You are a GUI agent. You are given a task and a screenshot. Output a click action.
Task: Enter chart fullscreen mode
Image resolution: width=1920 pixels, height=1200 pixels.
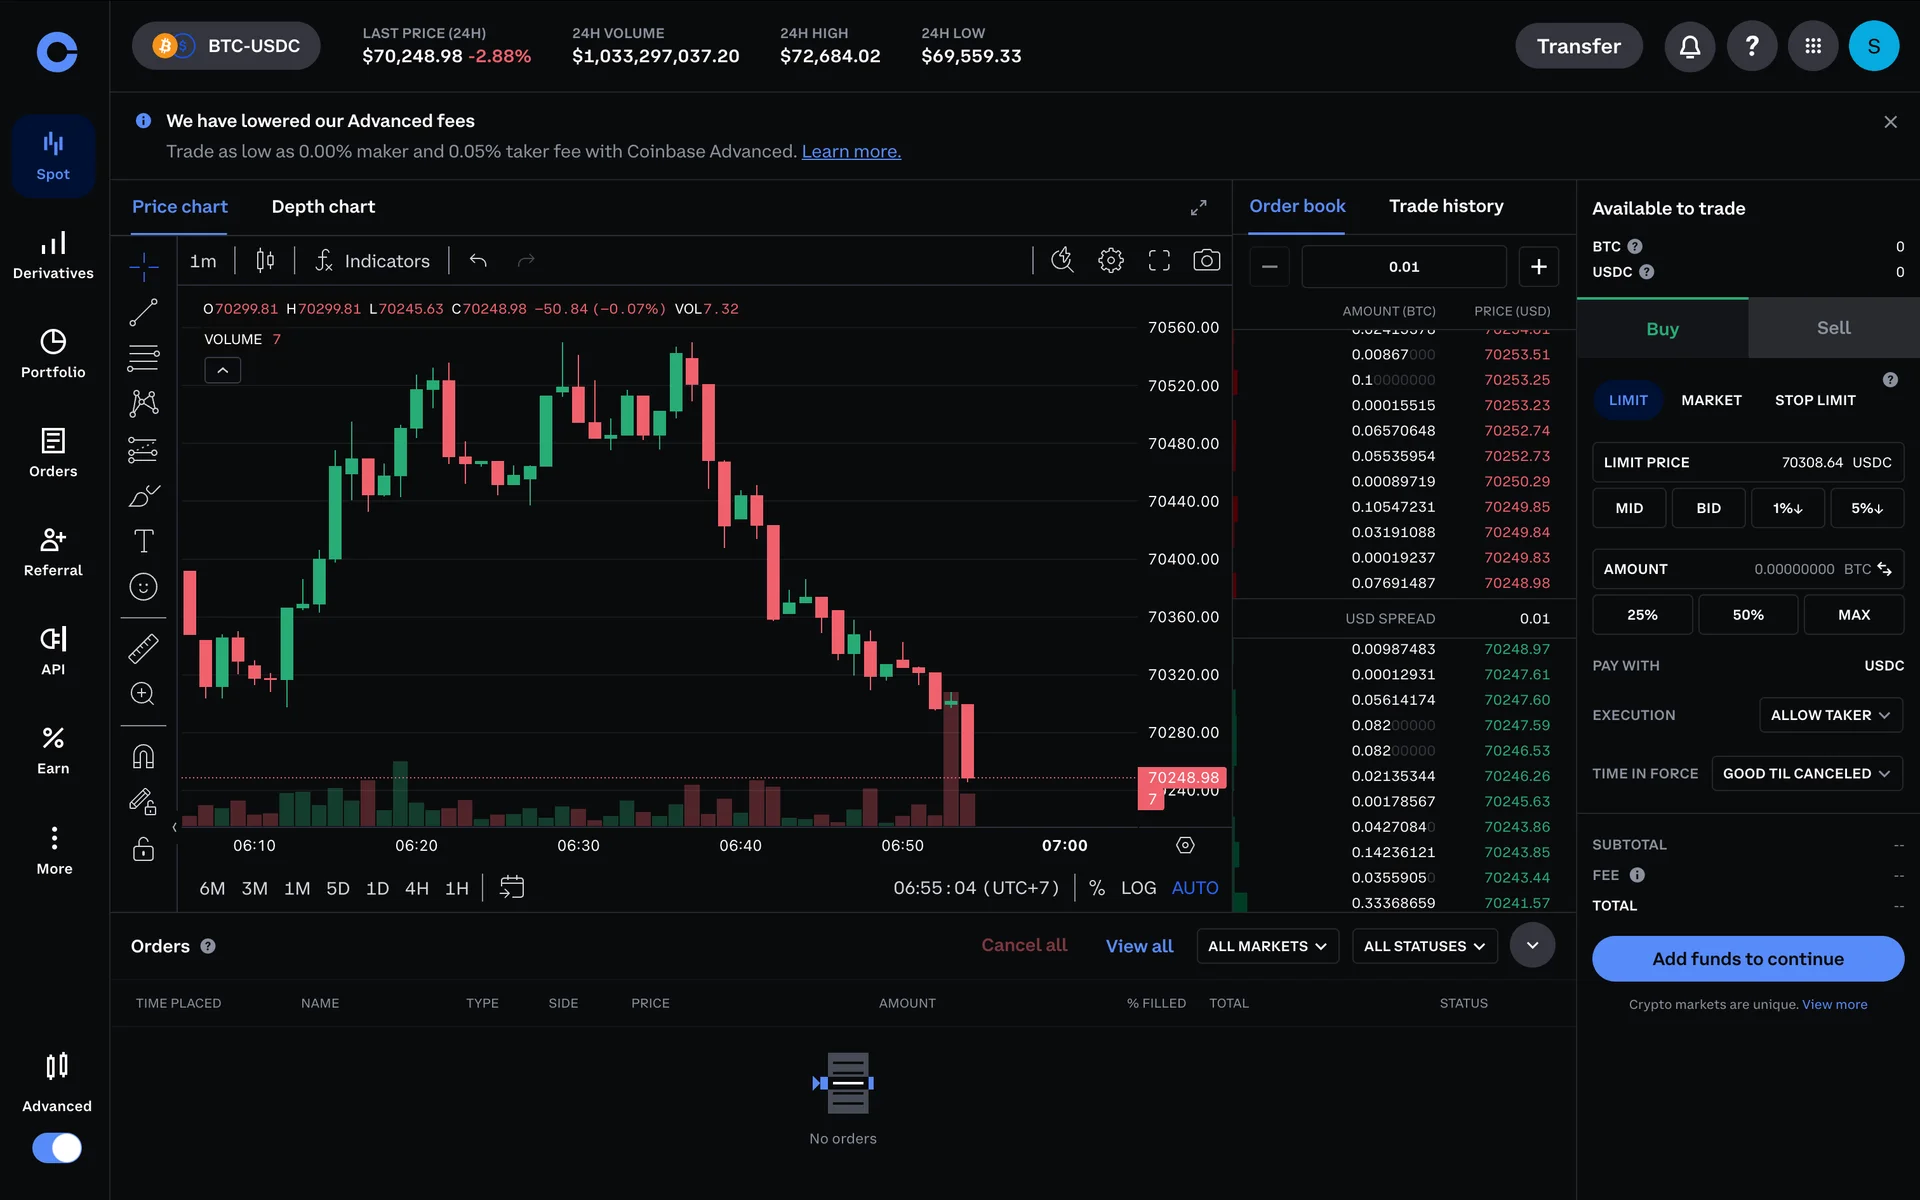coord(1158,261)
